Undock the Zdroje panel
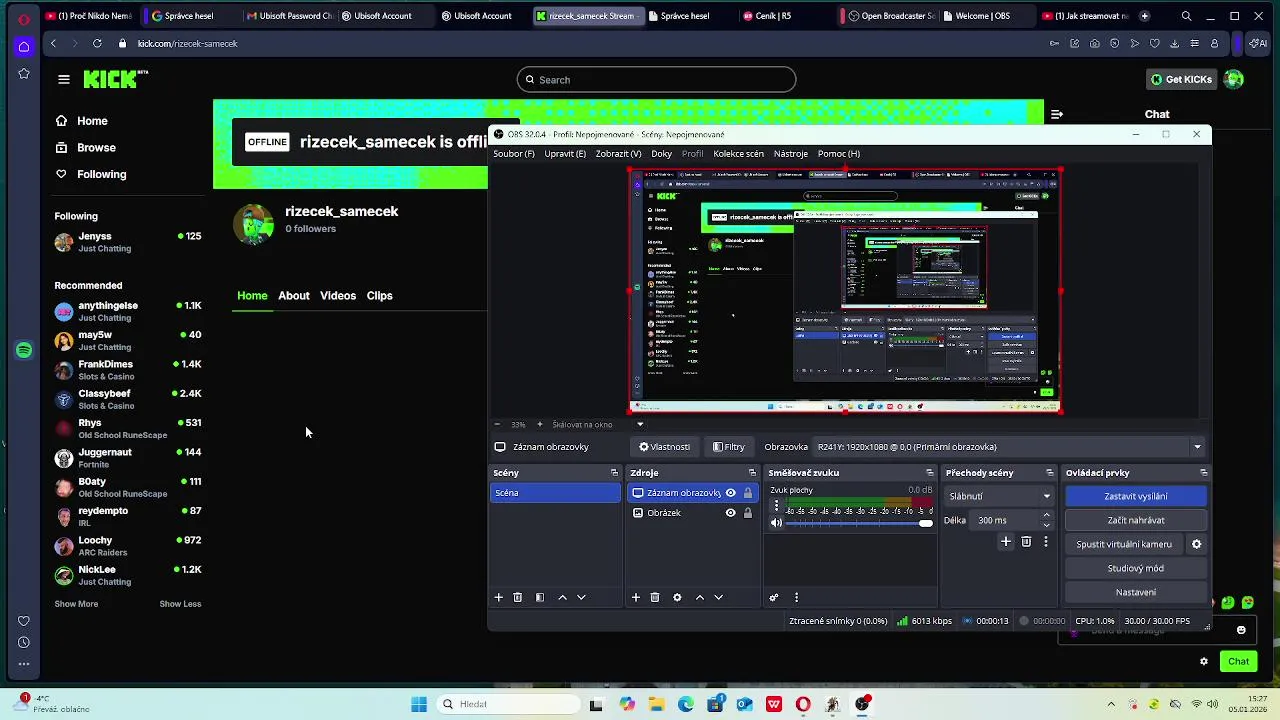Viewport: 1280px width, 720px height. [752, 472]
